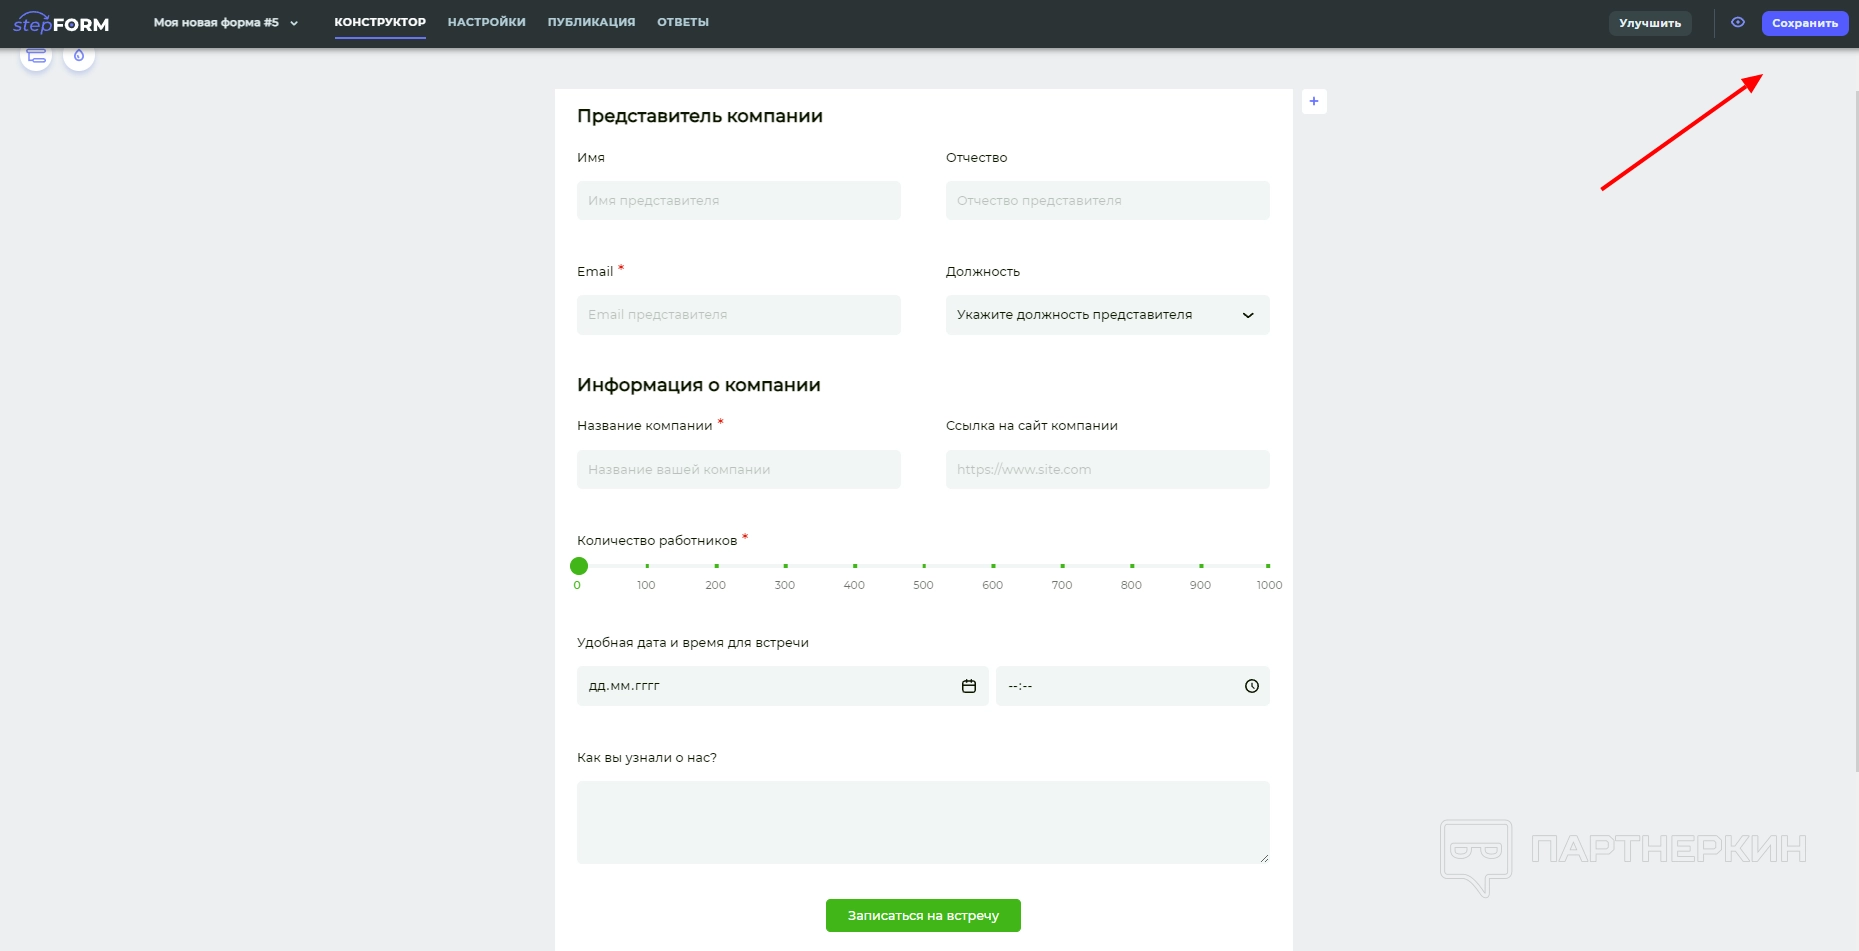The width and height of the screenshot is (1859, 951).
Task: Go to the 'Ответы' tab
Action: click(683, 22)
